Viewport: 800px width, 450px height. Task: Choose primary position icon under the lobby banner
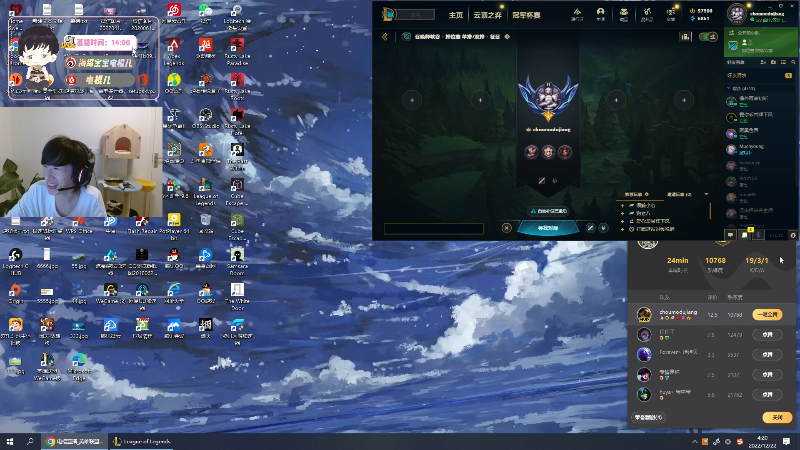pyautogui.click(x=542, y=181)
